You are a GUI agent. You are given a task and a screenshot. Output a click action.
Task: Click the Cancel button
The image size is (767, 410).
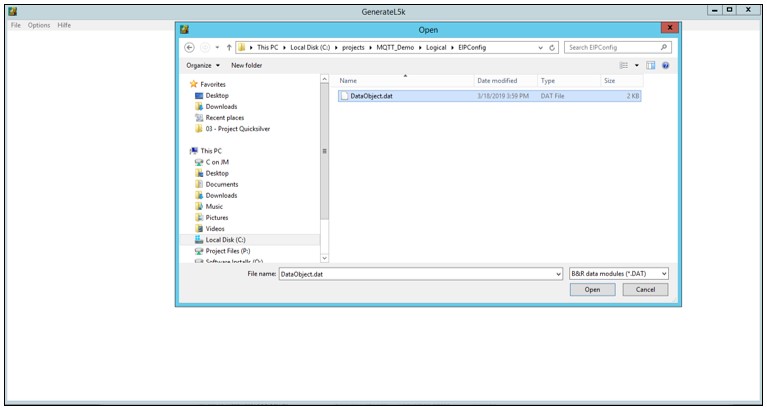[x=645, y=289]
